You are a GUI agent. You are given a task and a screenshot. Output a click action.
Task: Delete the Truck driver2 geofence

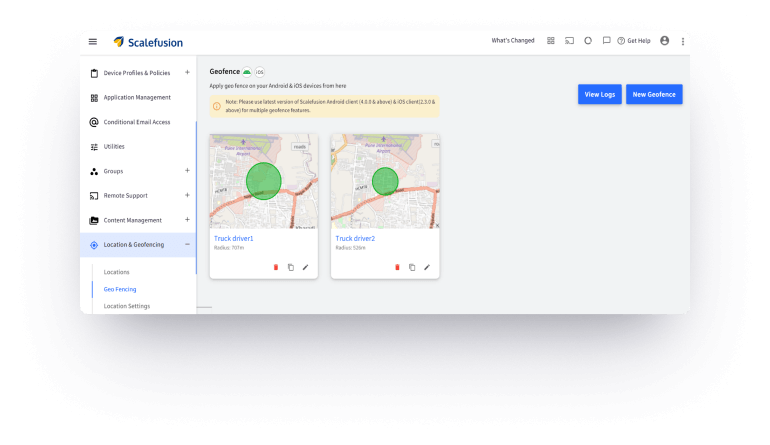tap(397, 267)
